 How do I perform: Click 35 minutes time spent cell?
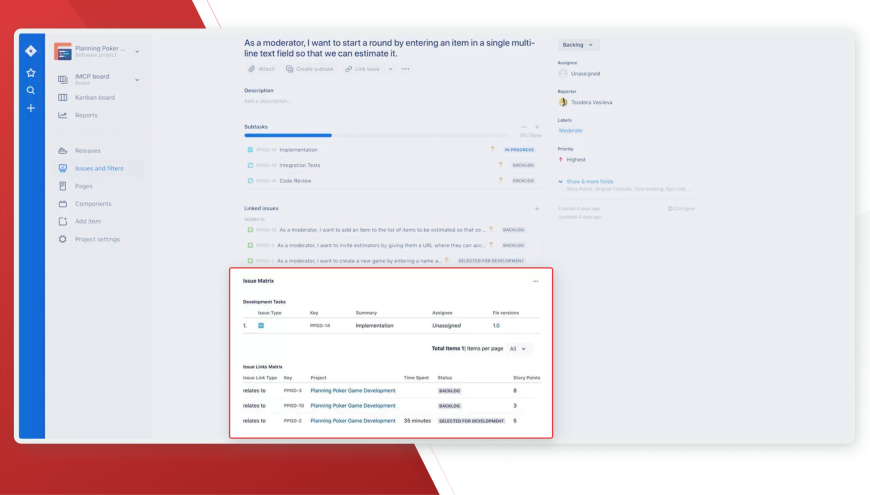417,421
